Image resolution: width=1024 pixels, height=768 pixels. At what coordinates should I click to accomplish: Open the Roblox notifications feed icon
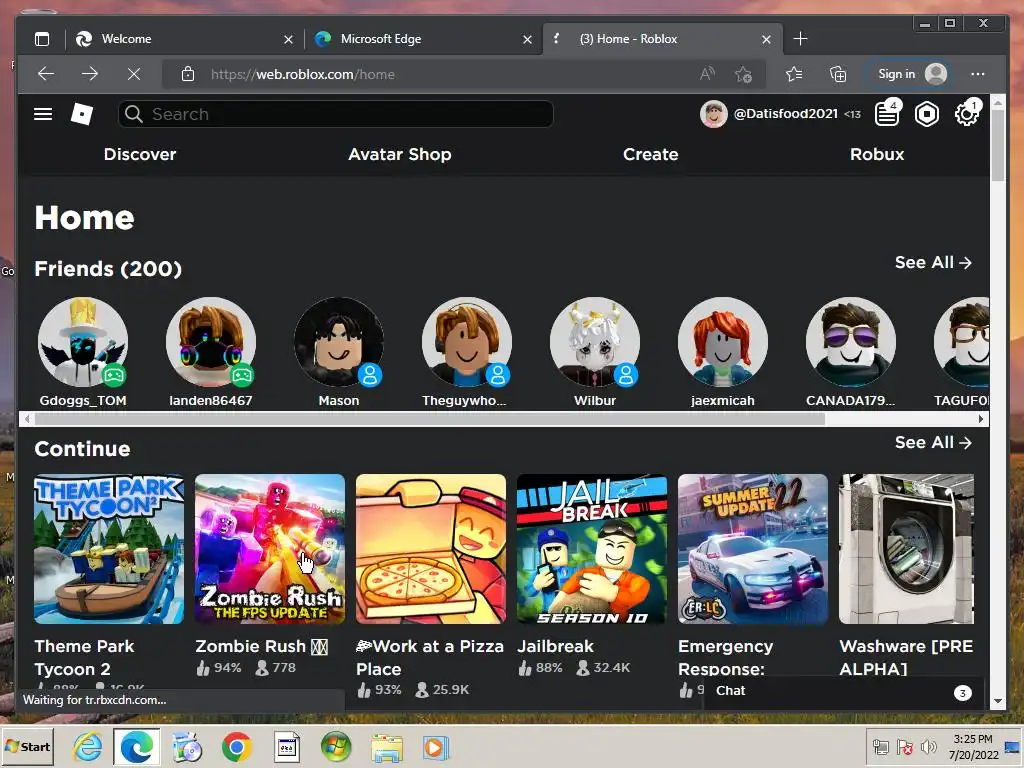click(x=887, y=114)
